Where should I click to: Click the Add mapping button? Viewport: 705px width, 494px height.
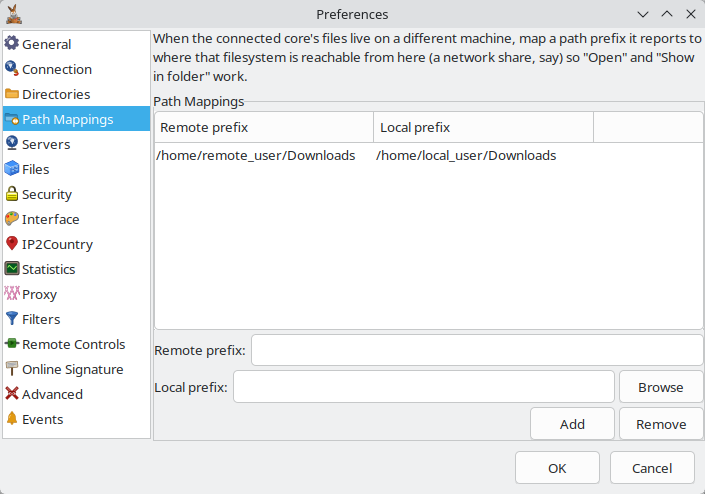pyautogui.click(x=572, y=424)
